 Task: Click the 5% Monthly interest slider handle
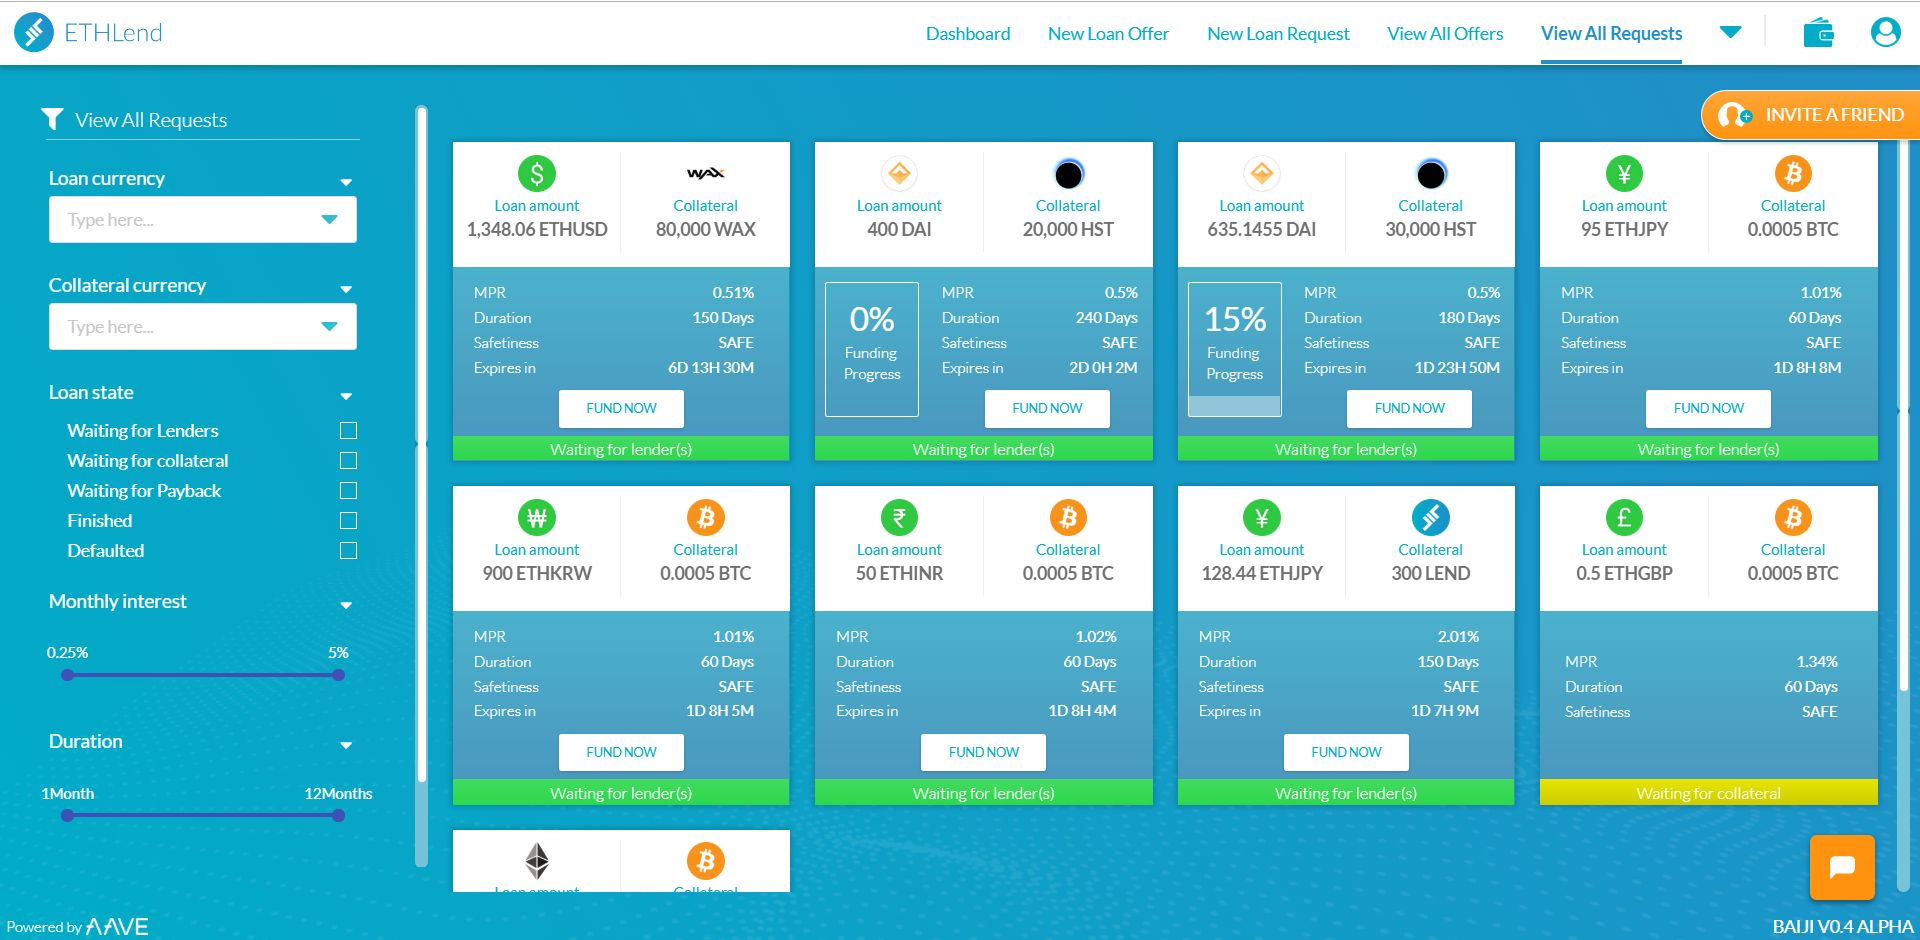[x=339, y=675]
